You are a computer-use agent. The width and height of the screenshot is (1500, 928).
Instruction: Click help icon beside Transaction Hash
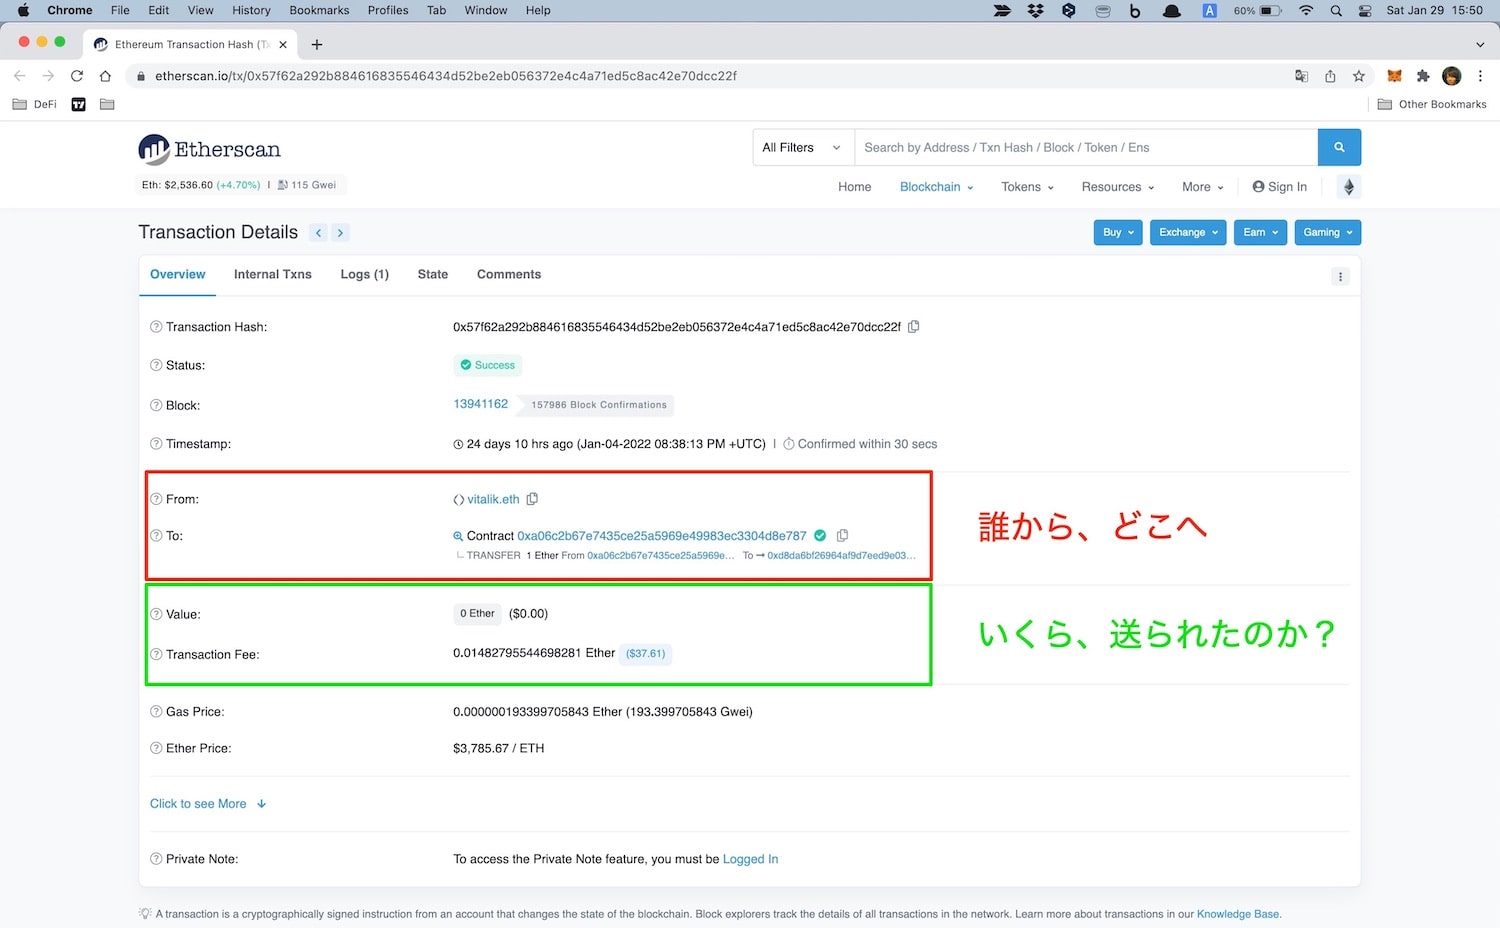click(x=156, y=327)
